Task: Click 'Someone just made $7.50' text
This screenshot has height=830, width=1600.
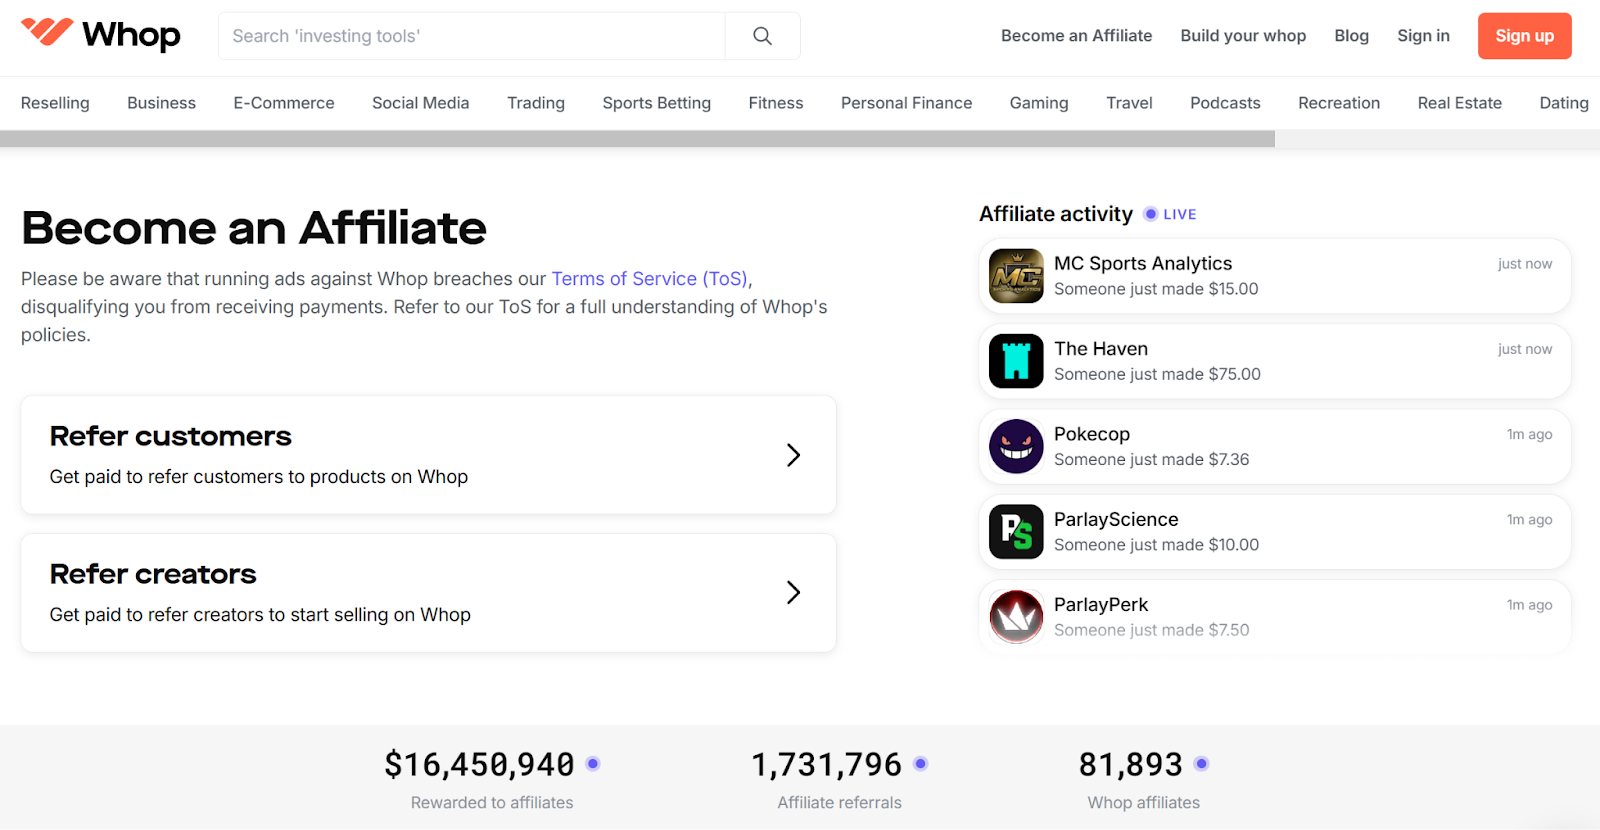Action: point(1152,630)
